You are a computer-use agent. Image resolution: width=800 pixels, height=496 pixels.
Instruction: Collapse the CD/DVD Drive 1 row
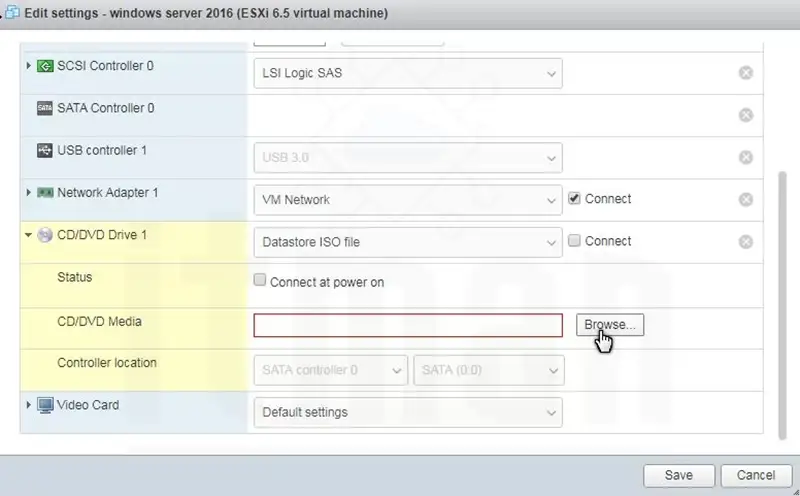pyautogui.click(x=29, y=235)
